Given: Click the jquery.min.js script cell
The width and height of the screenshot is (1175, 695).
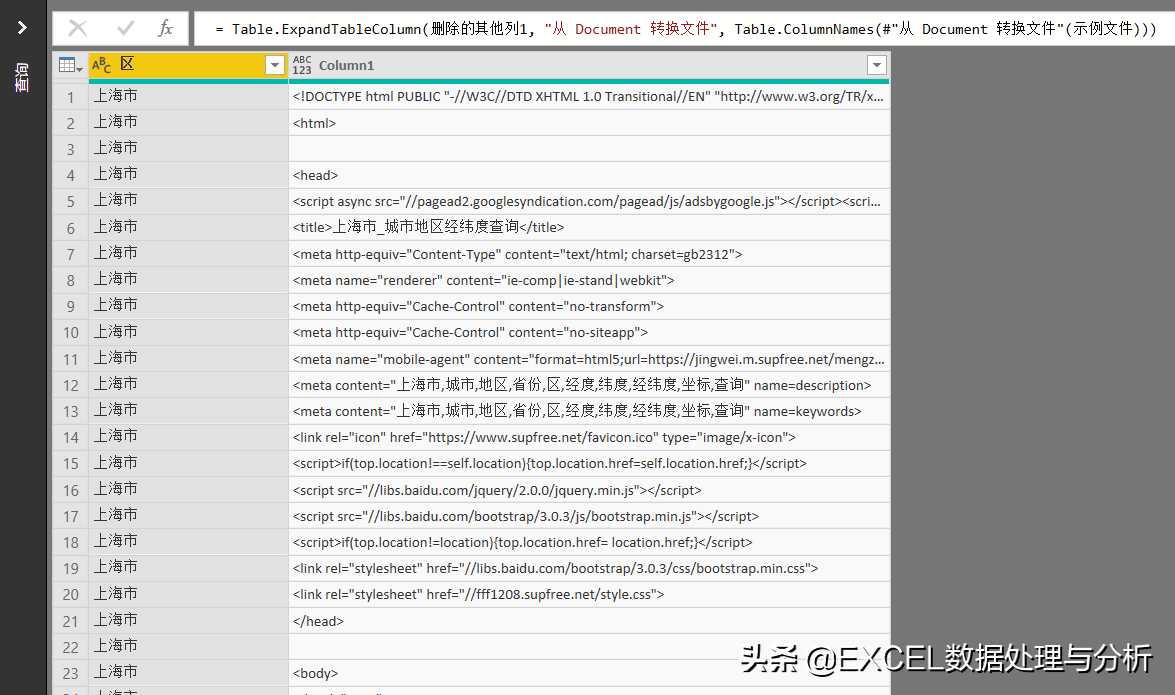Looking at the screenshot, I should (x=589, y=490).
